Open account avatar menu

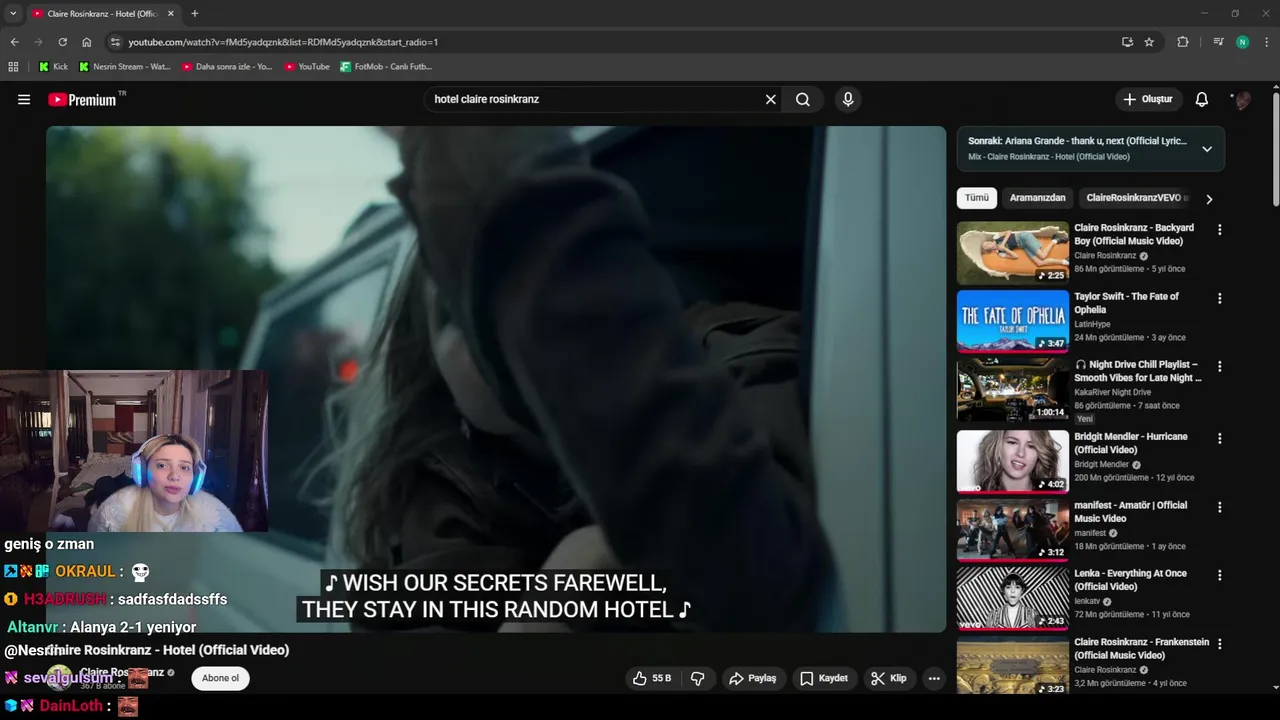[1241, 100]
